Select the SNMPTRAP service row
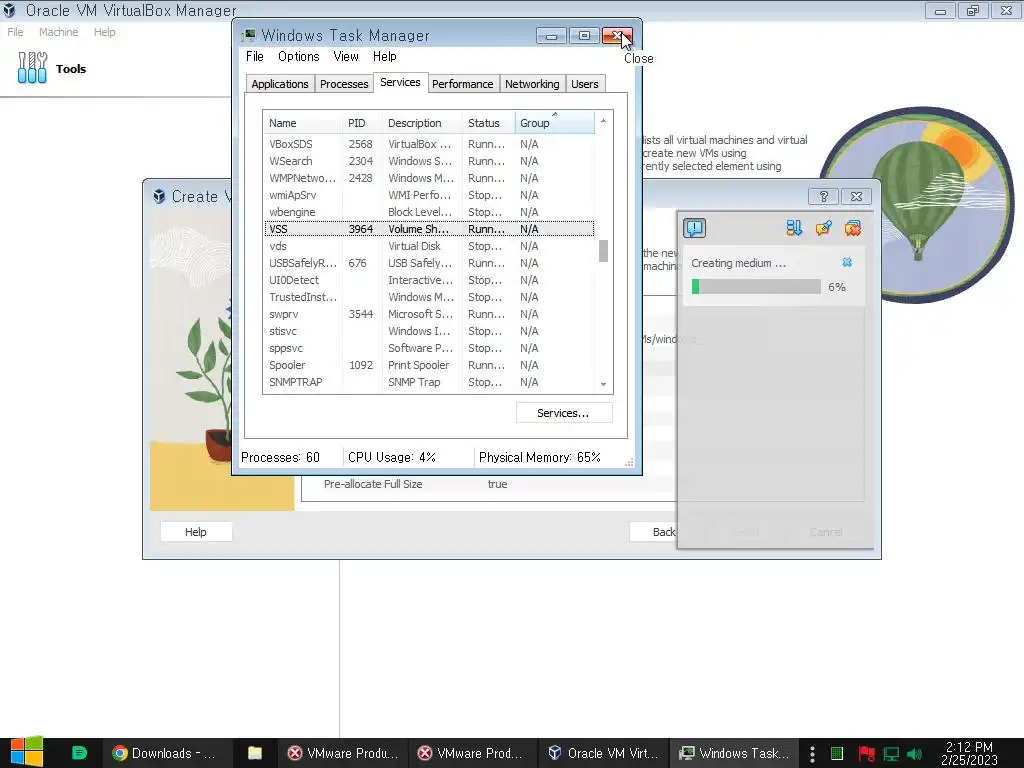Screen dimensions: 1024x768 [429, 381]
